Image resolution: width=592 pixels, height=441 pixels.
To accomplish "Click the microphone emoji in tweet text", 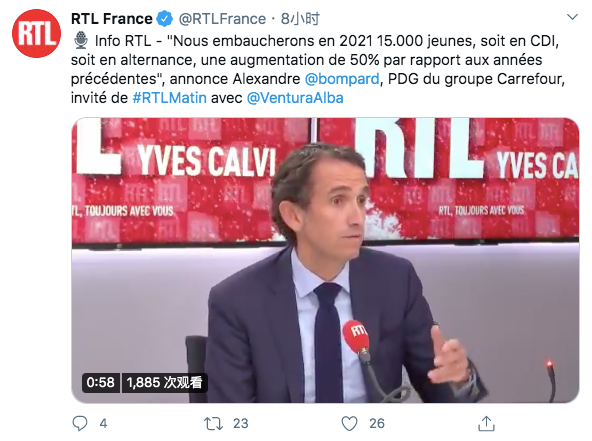I will tap(81, 40).
